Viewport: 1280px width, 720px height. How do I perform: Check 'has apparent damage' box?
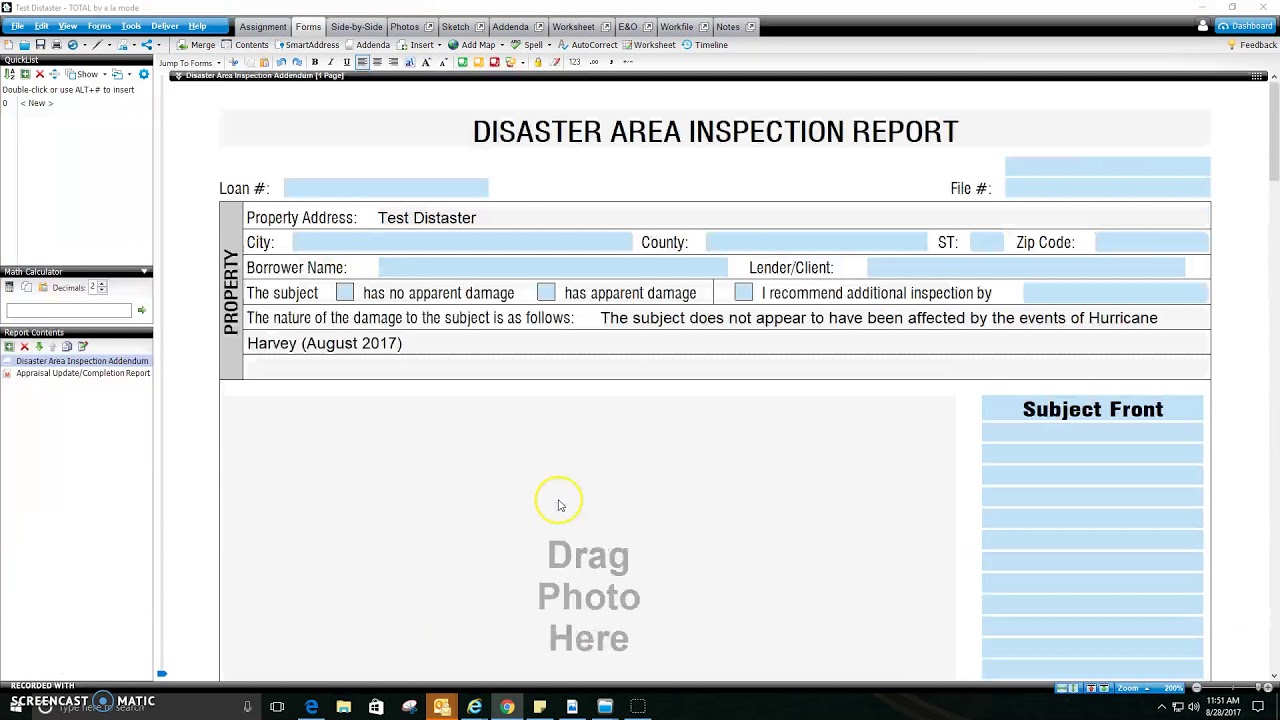(546, 292)
